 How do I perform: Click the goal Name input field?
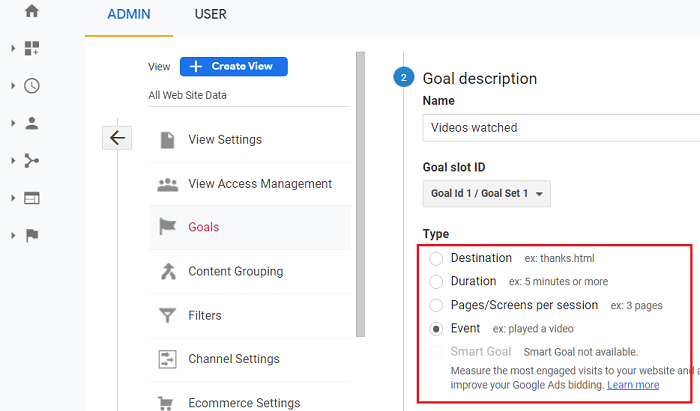561,128
